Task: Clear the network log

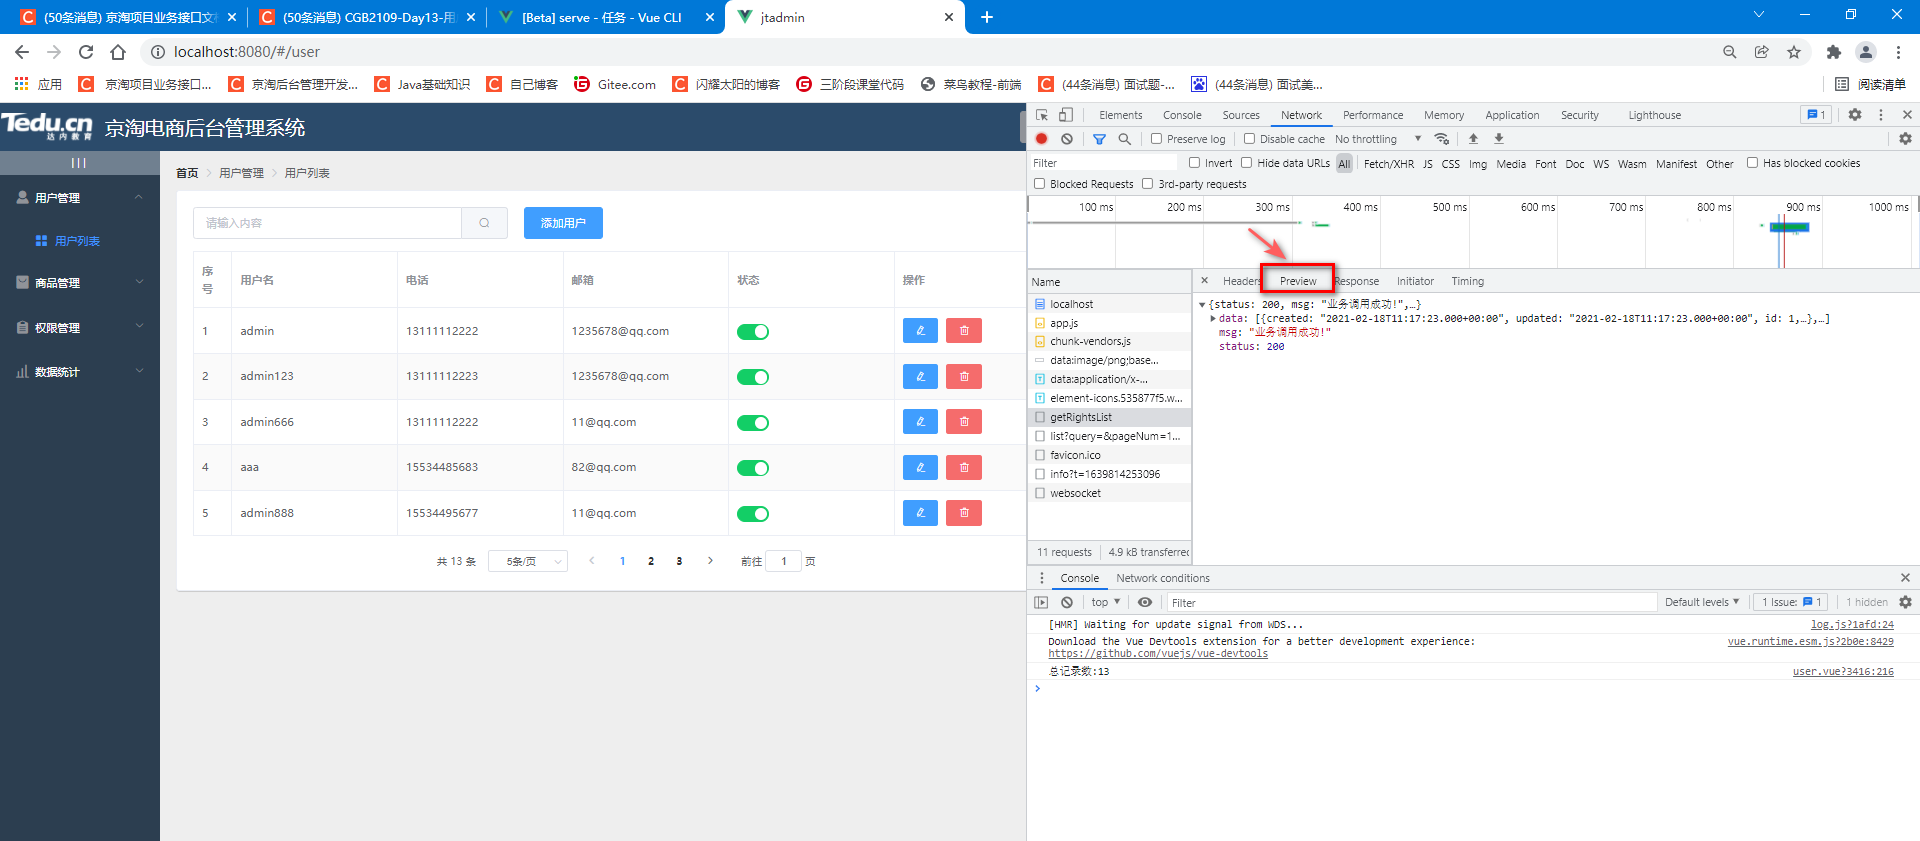Action: point(1067,139)
